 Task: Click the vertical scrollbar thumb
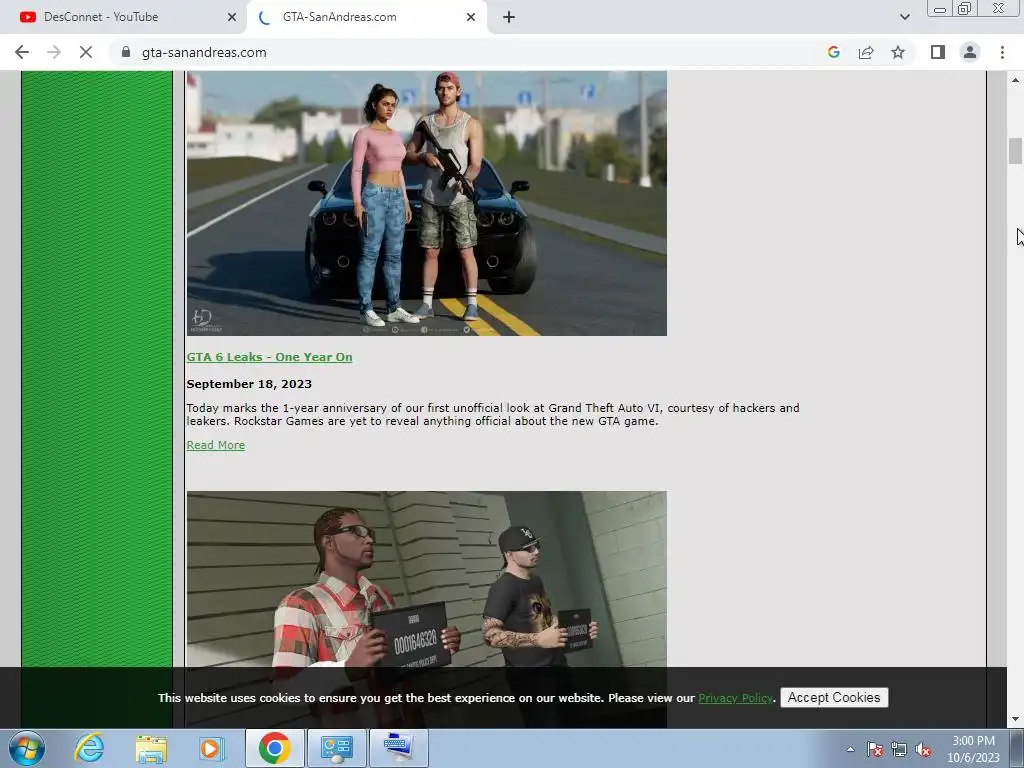(x=1015, y=151)
